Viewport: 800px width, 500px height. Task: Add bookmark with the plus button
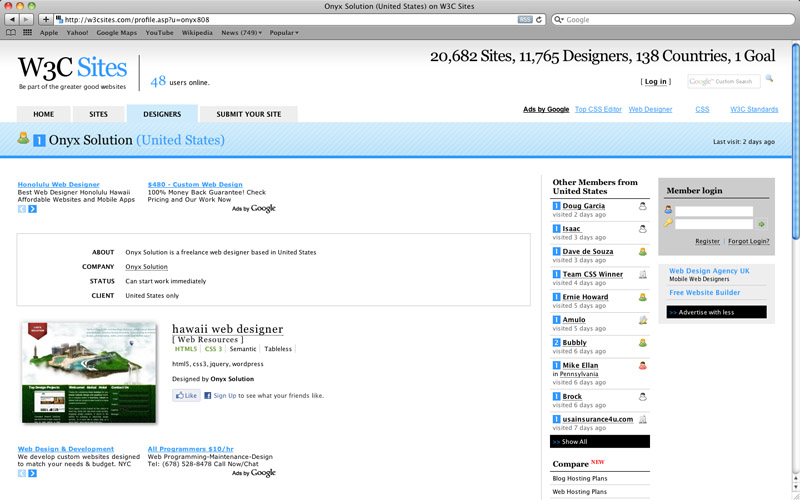pos(45,19)
